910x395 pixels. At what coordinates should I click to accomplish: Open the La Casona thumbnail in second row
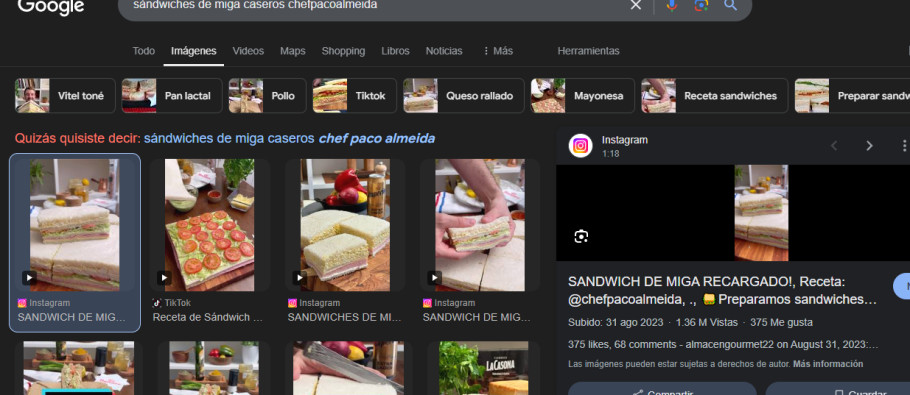pyautogui.click(x=483, y=368)
